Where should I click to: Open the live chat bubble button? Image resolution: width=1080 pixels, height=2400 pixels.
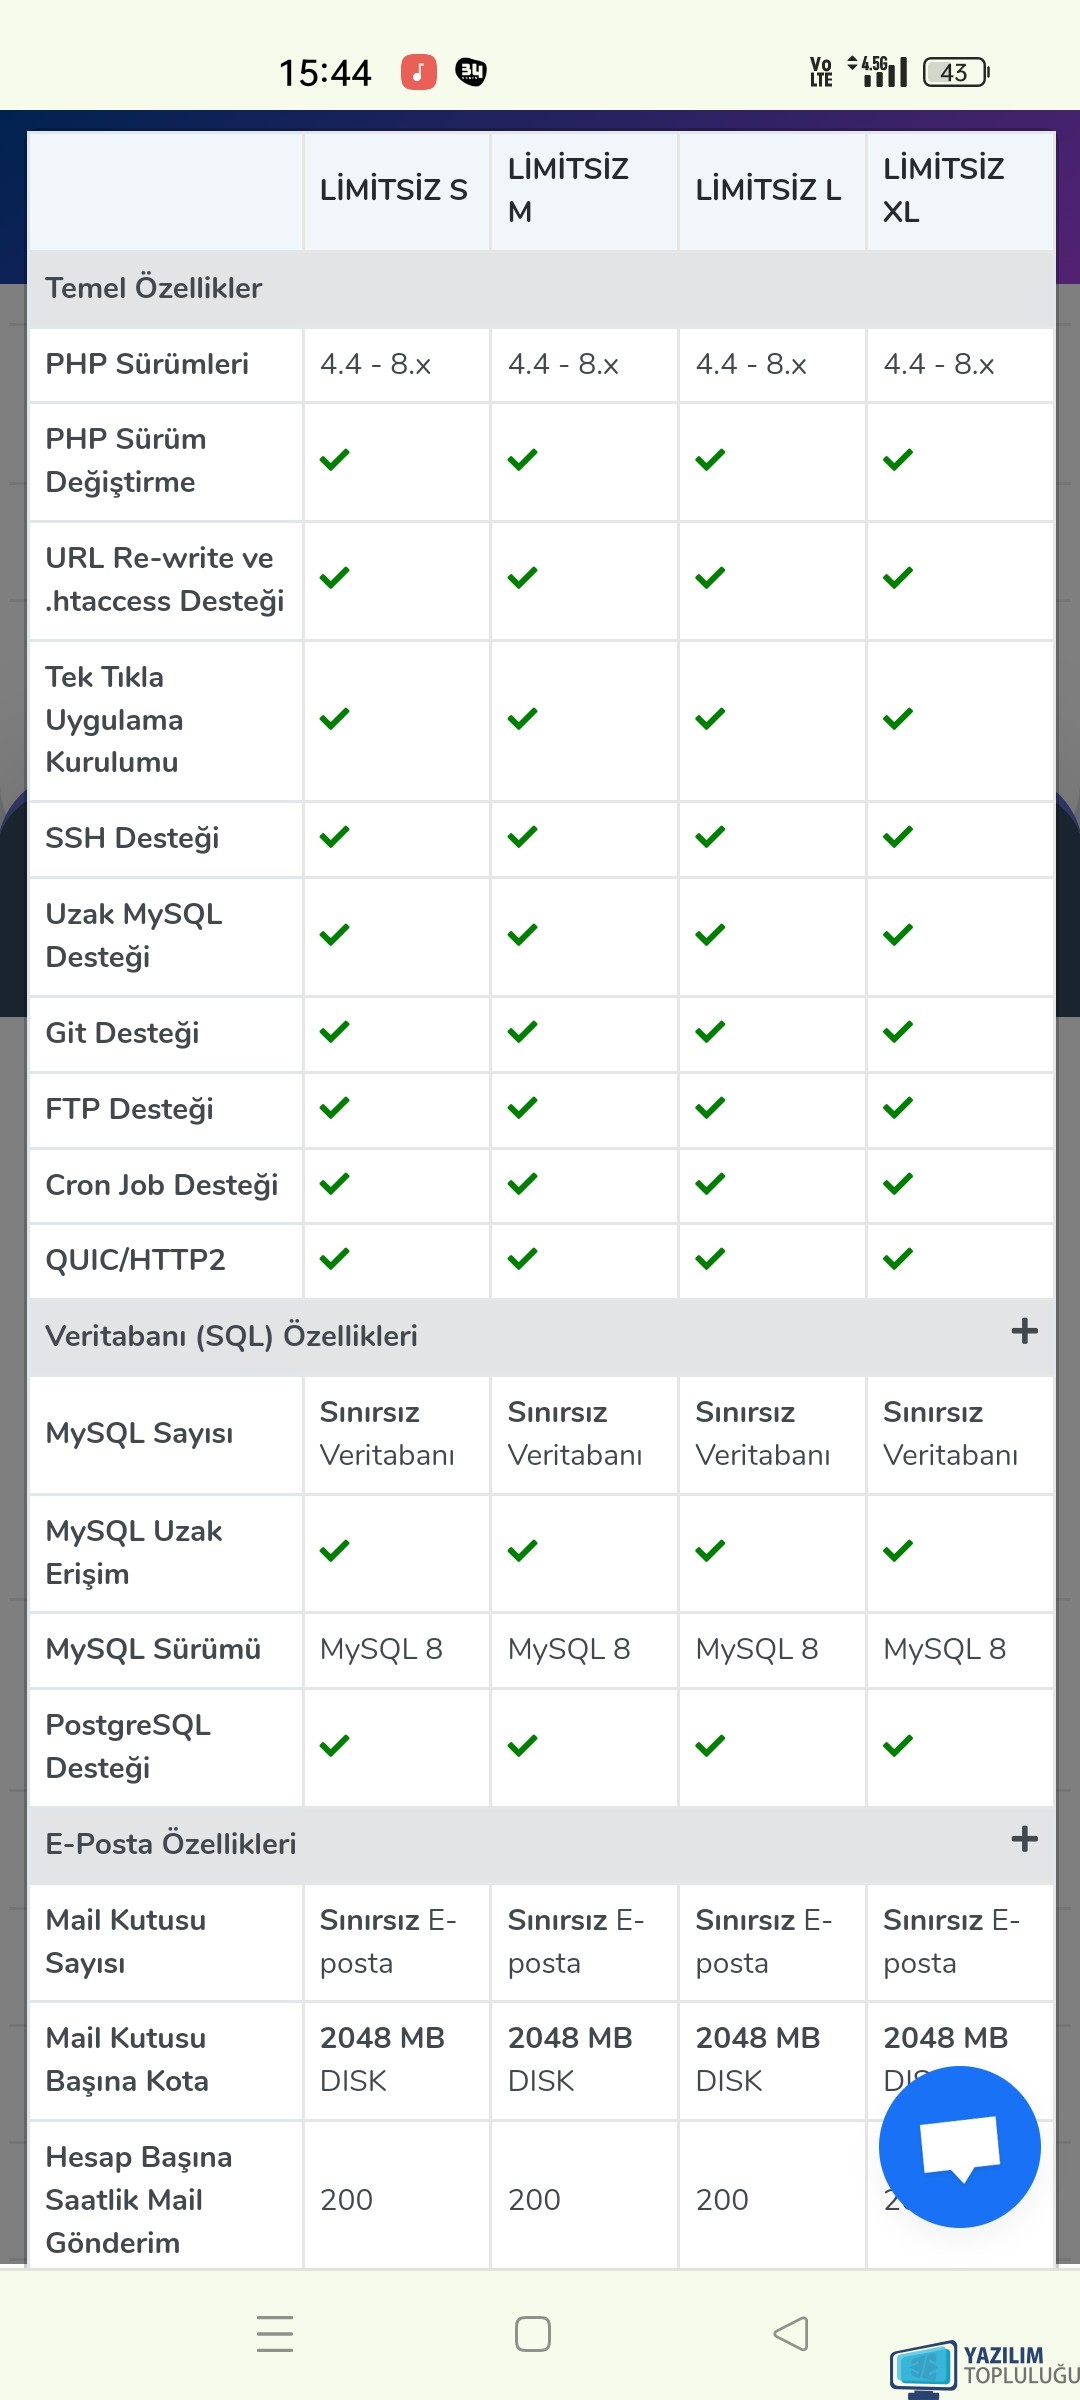959,2147
